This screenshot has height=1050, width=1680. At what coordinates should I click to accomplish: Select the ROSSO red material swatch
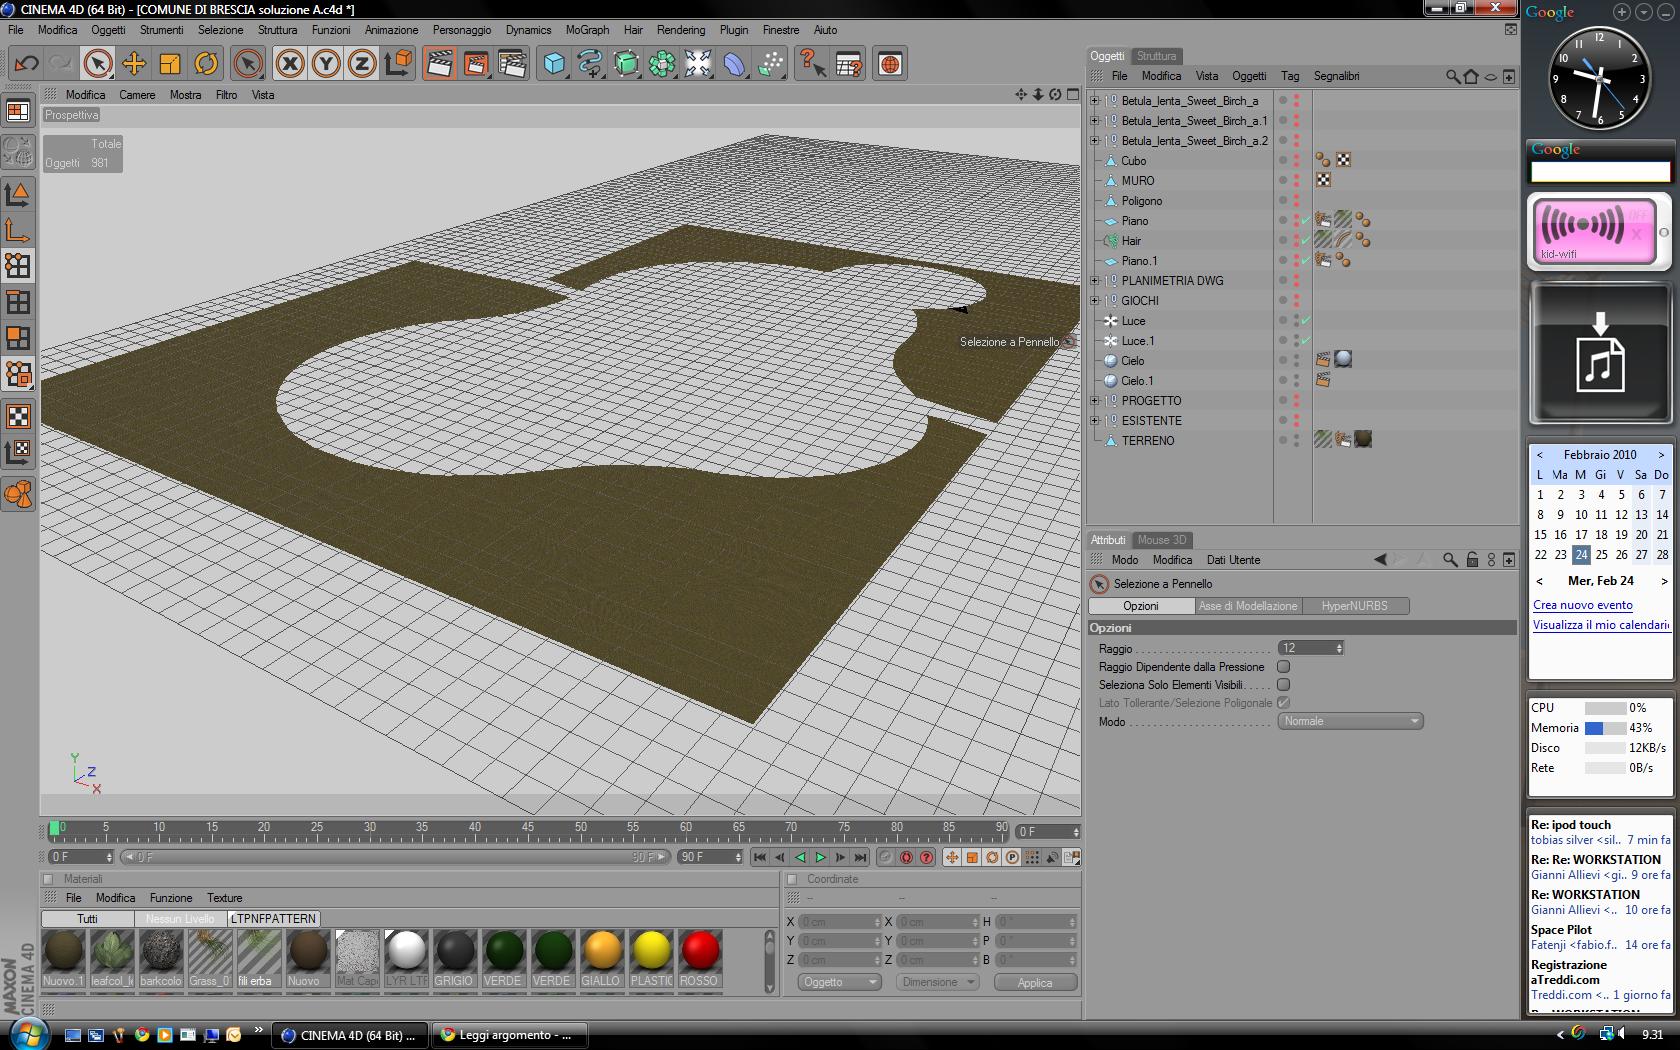pyautogui.click(x=699, y=951)
